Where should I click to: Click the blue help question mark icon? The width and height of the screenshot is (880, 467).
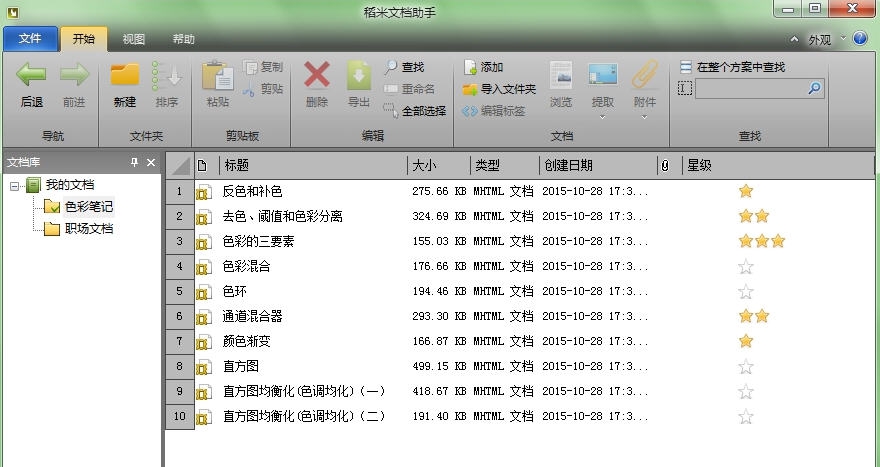(860, 38)
